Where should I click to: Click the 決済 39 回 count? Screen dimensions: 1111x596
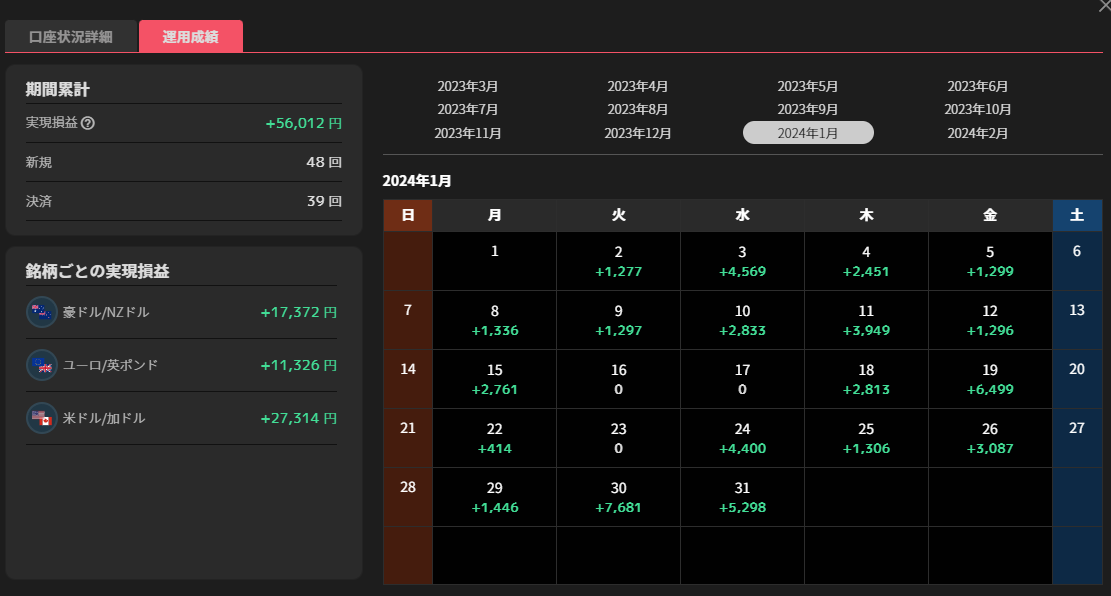tap(325, 201)
